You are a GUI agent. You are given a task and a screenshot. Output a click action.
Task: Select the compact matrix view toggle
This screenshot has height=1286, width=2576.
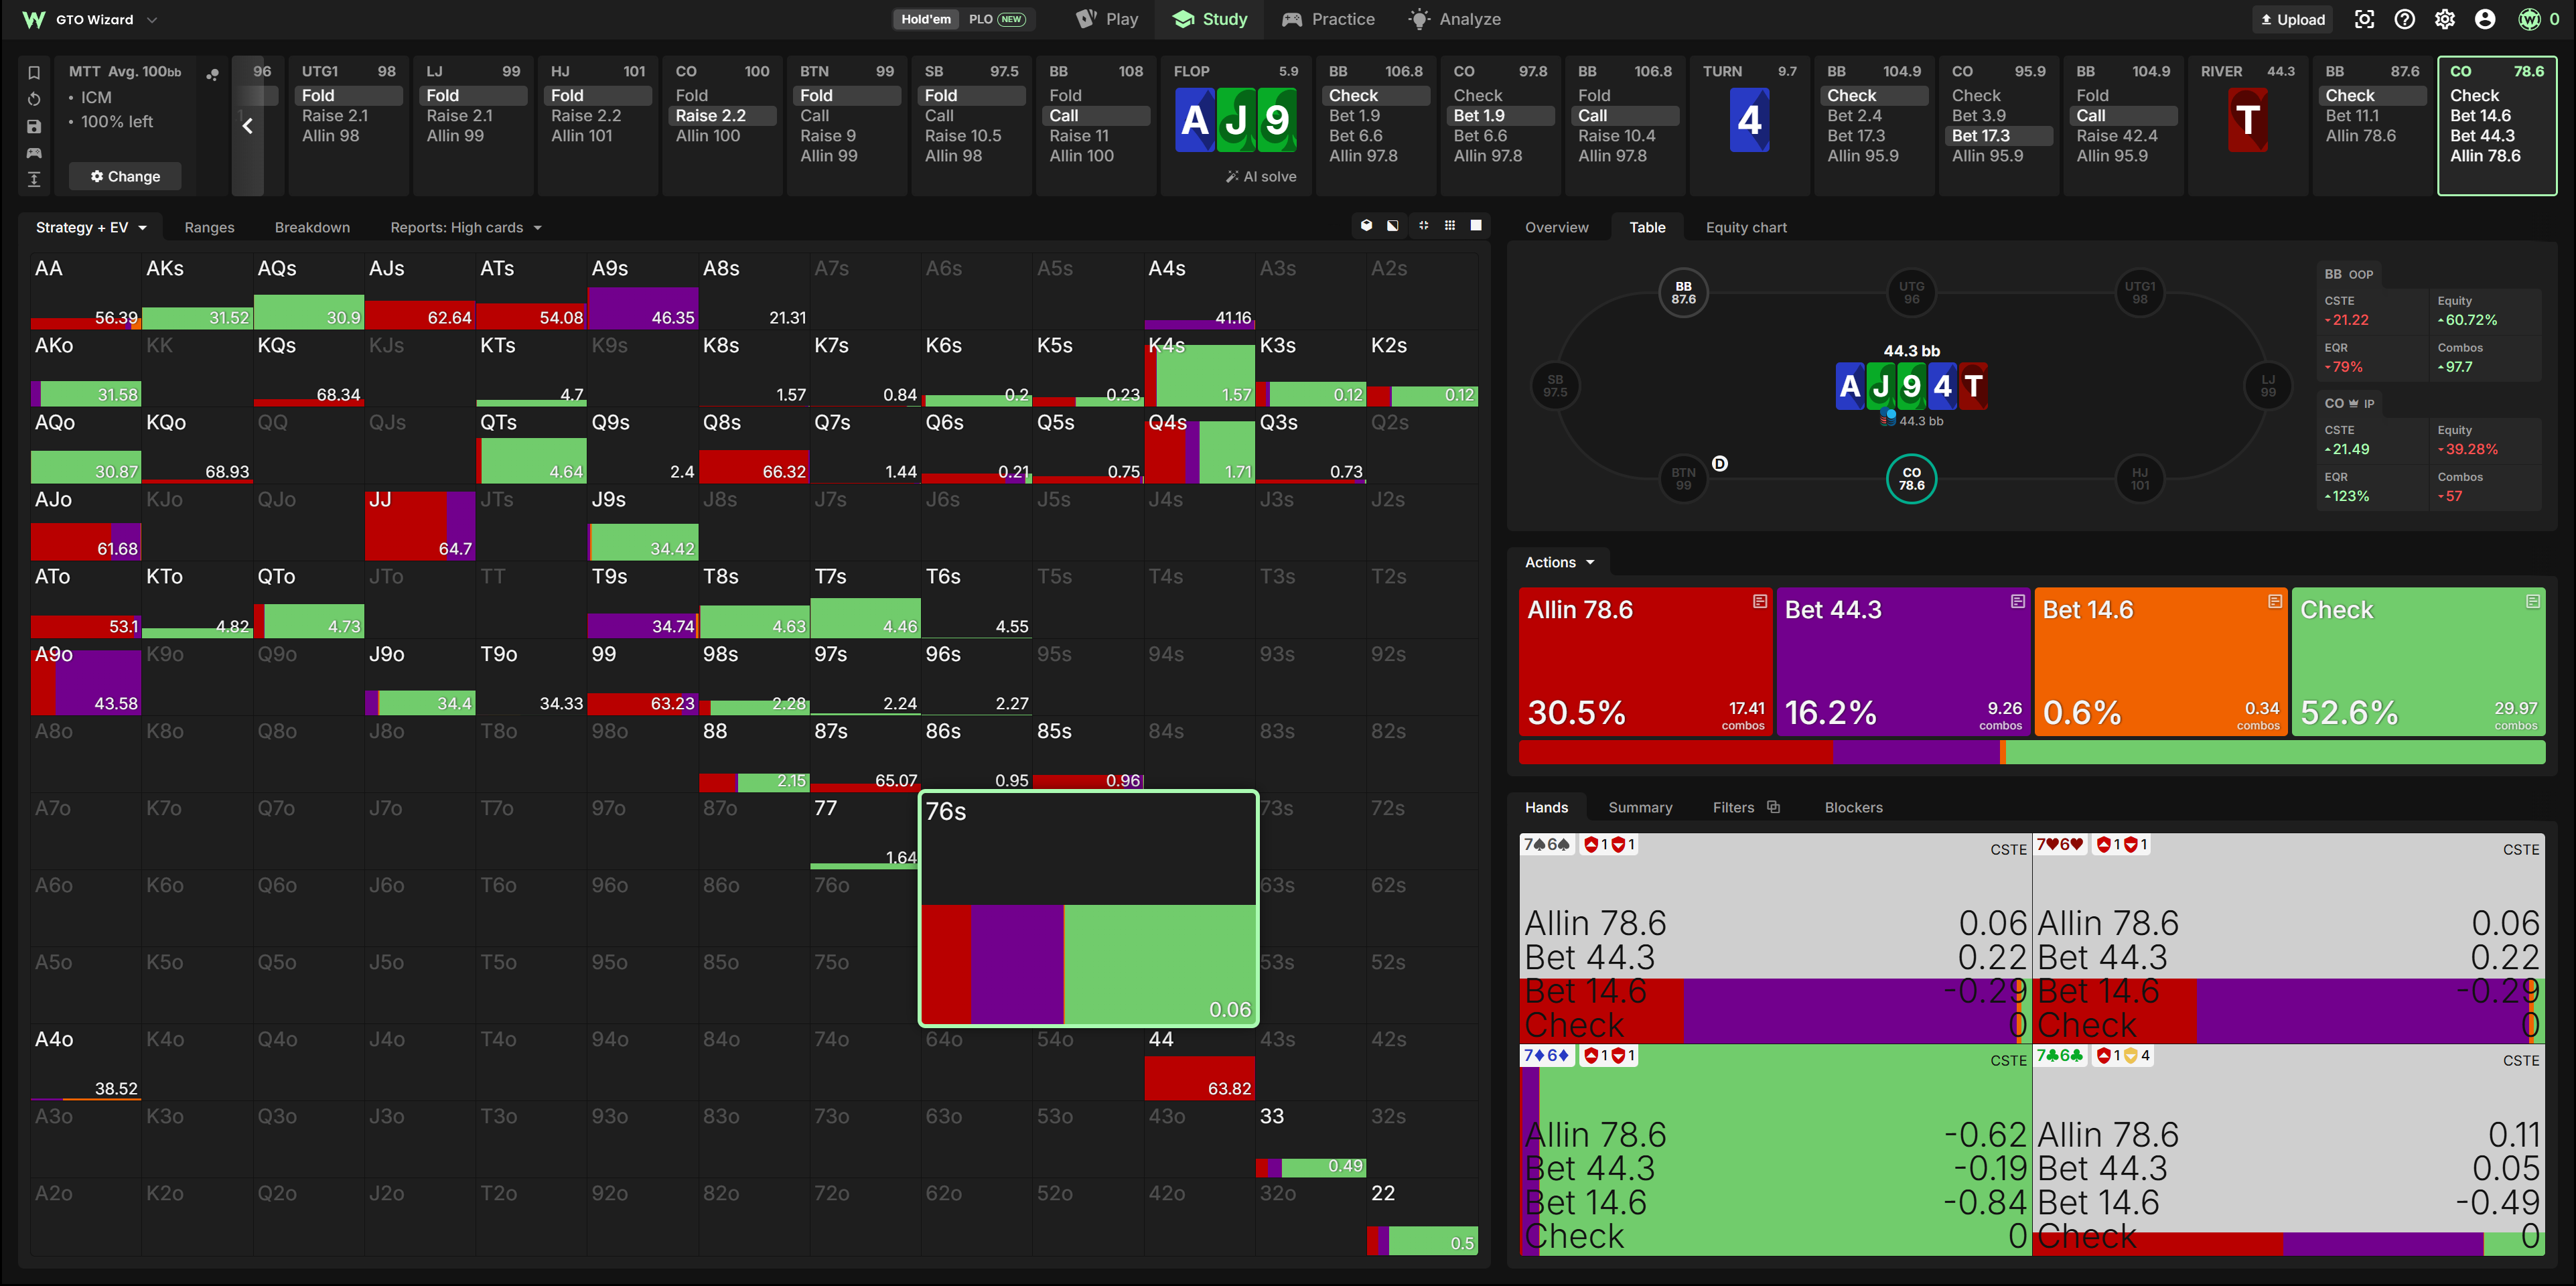[x=1423, y=226]
